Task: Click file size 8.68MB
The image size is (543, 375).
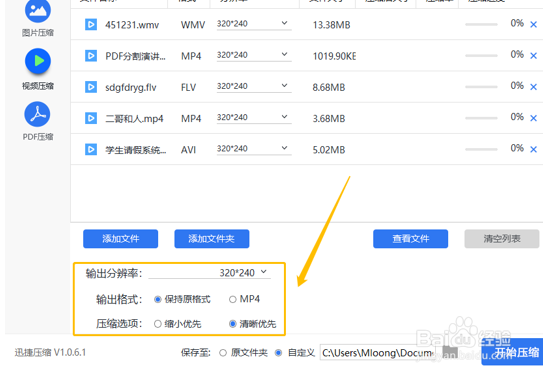Action: [329, 87]
